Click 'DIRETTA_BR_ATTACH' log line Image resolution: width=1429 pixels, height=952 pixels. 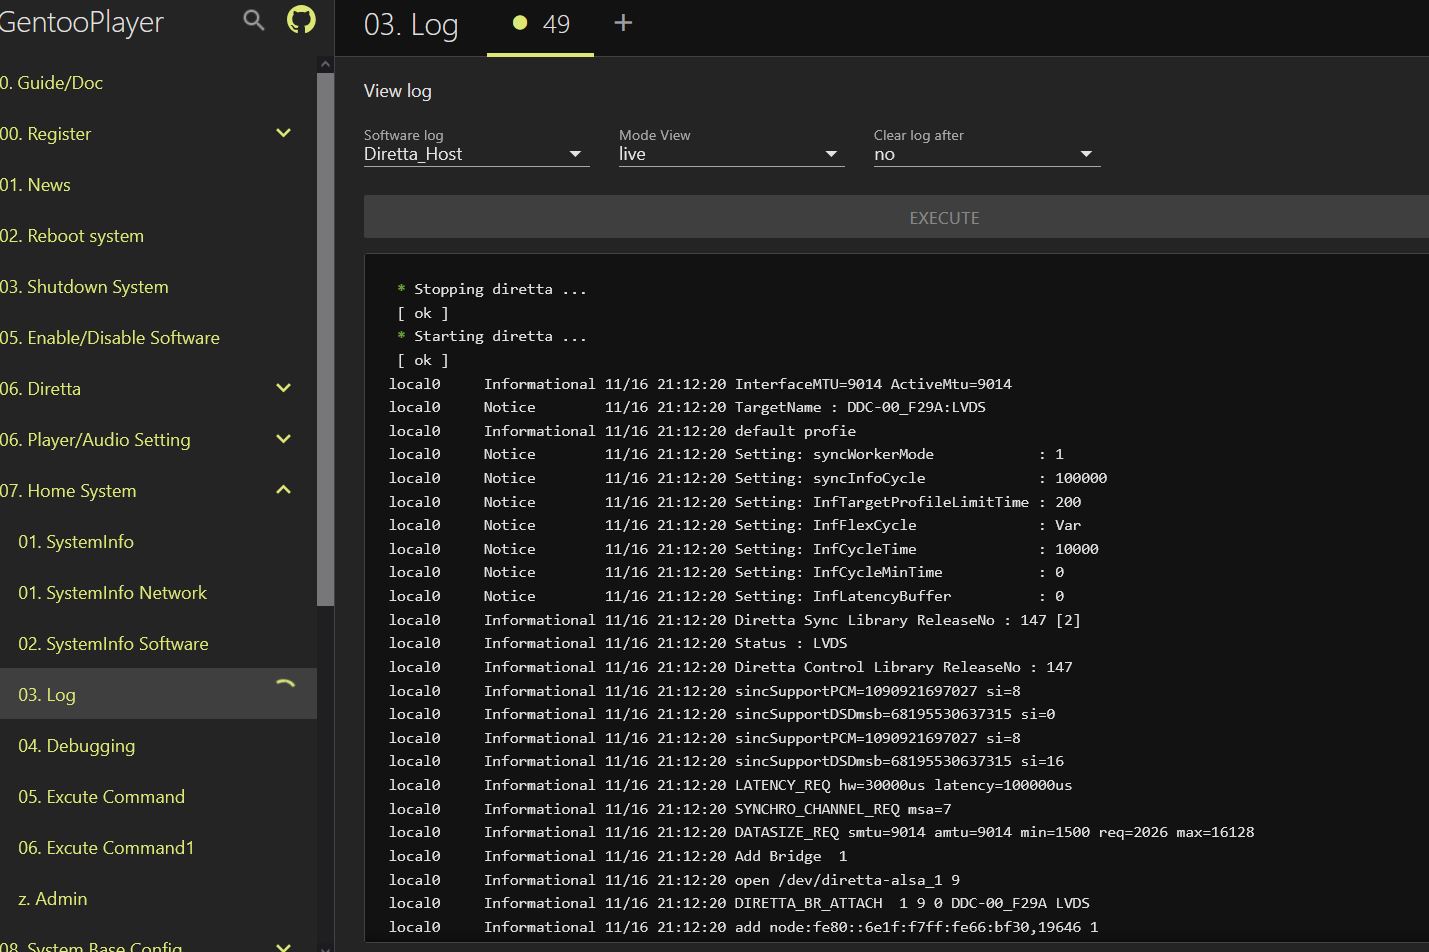click(913, 903)
